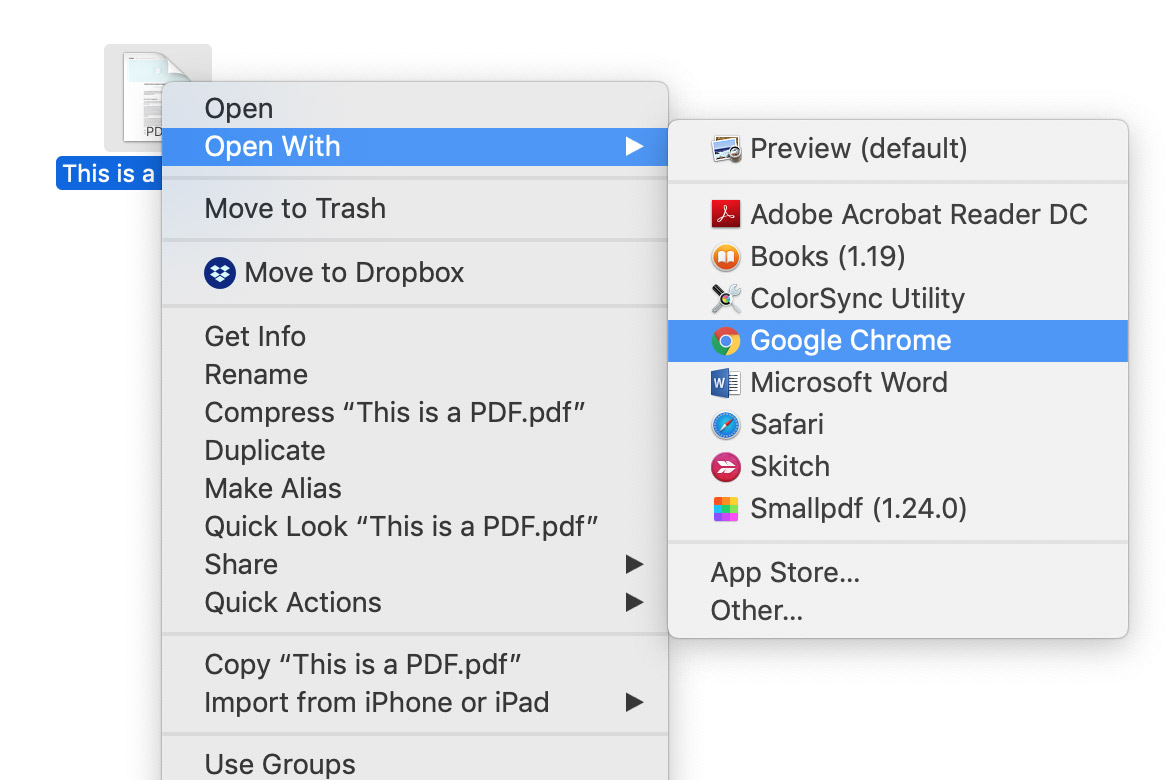Select the Open With menu entry
Screen dimensions: 1170x780
[415, 146]
